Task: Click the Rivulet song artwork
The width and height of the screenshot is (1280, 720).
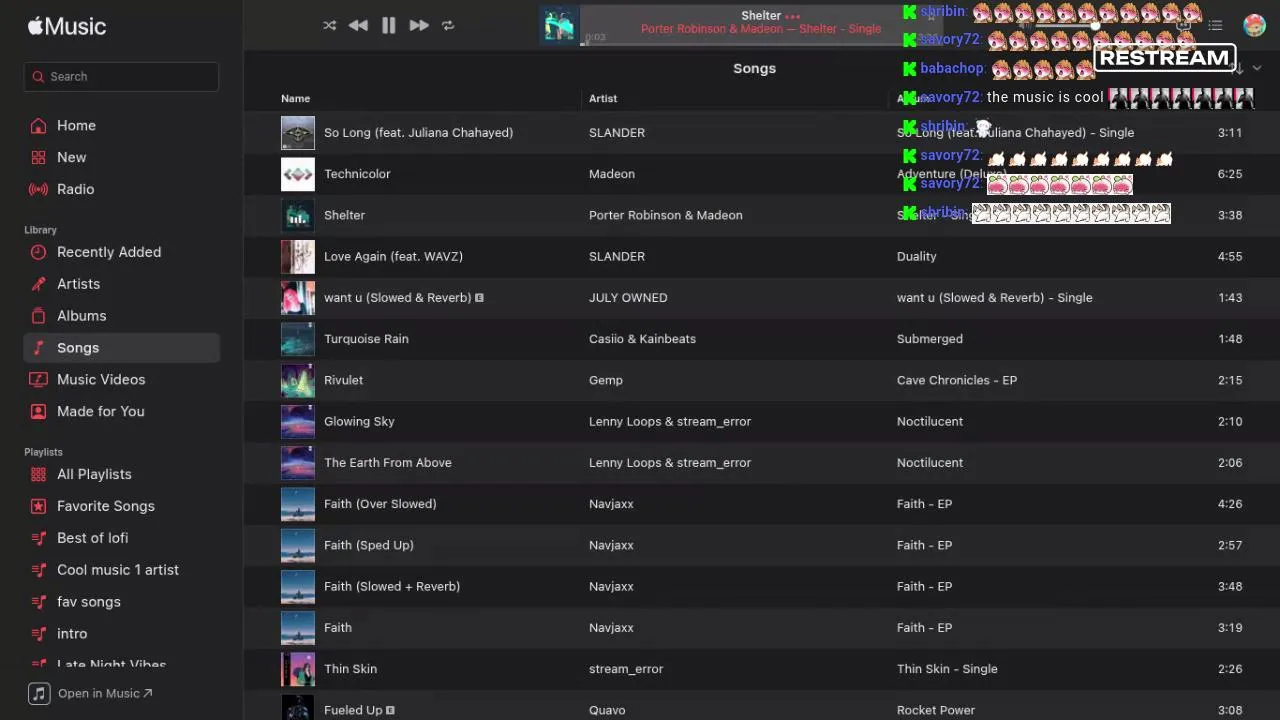Action: coord(298,380)
